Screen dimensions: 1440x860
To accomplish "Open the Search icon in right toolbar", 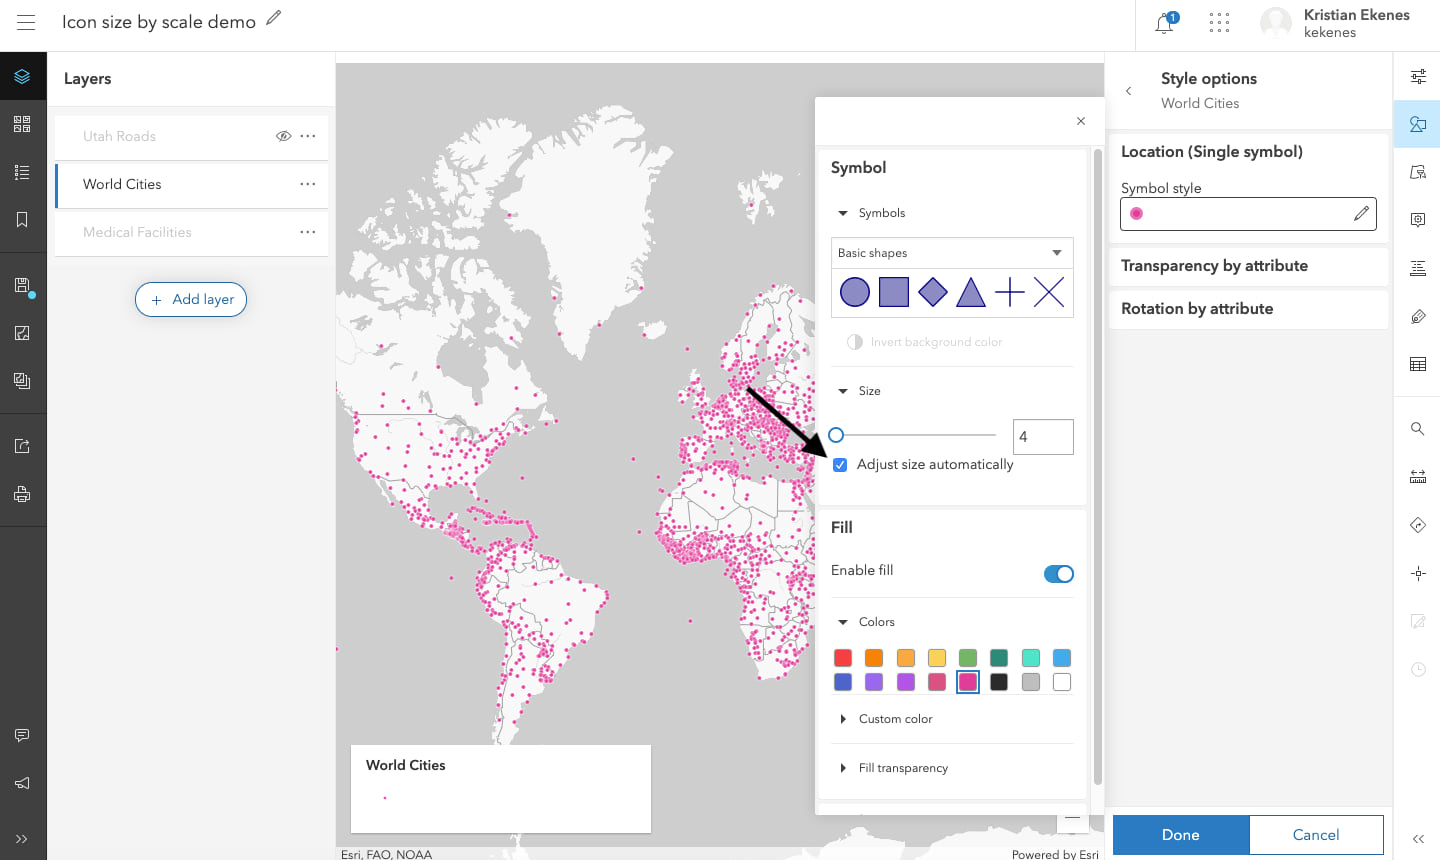I will pyautogui.click(x=1417, y=429).
